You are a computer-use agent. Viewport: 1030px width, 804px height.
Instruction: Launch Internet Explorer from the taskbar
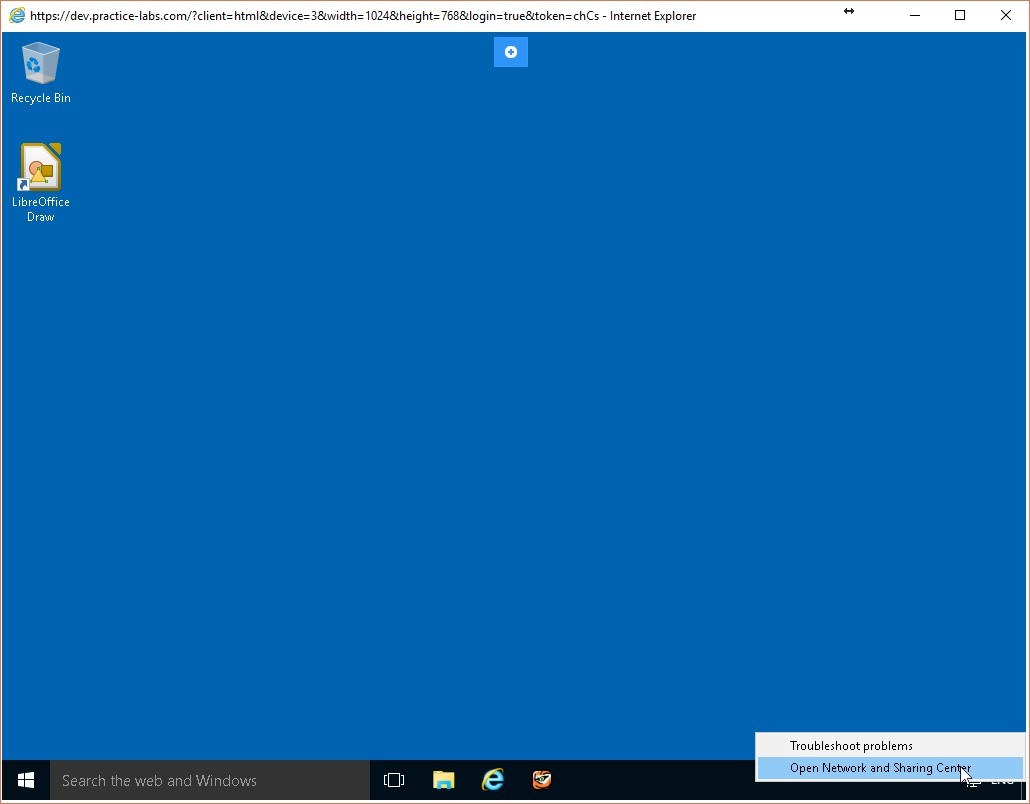(493, 780)
